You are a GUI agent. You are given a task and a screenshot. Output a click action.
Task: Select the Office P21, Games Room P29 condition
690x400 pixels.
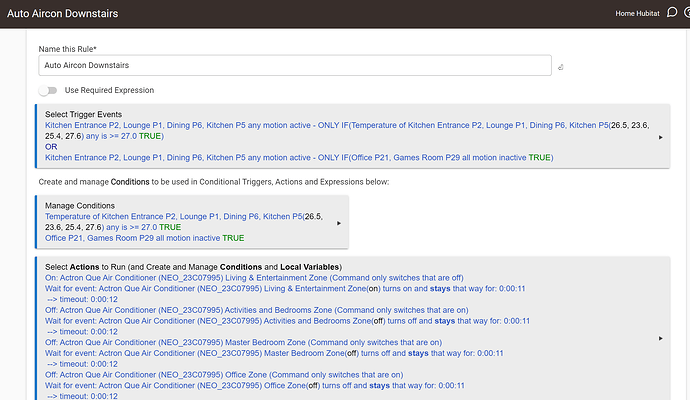coord(144,238)
